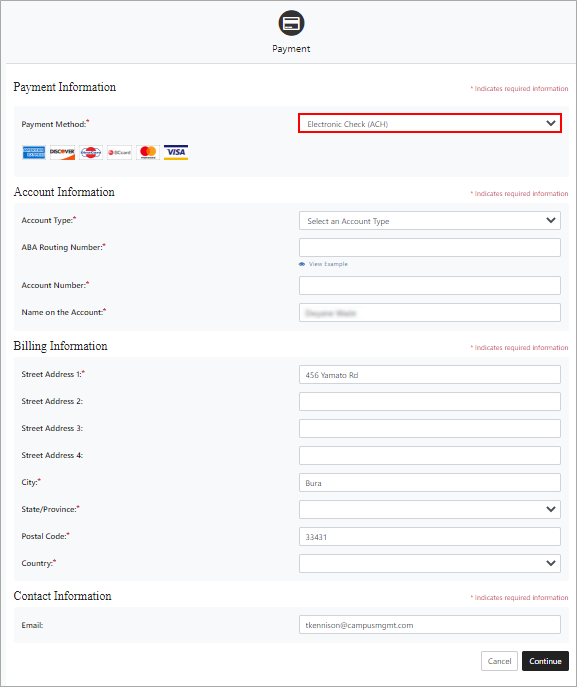
Task: Click the Discover card logo
Action: [x=62, y=152]
